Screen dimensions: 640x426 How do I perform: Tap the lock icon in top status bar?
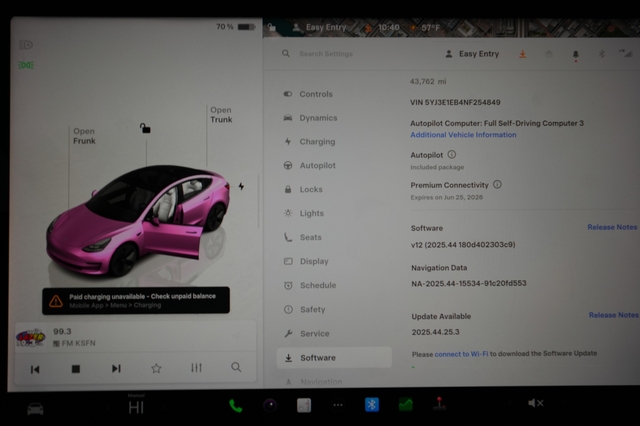pyautogui.click(x=271, y=27)
